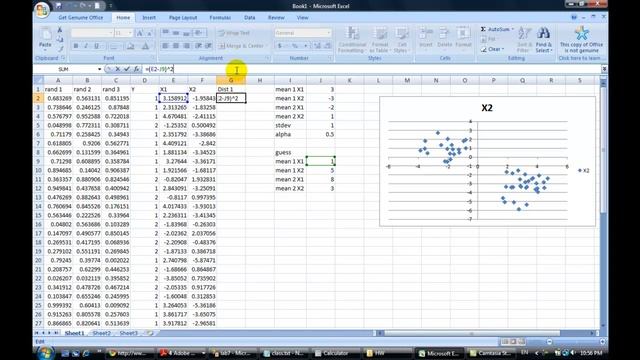Click the X2 chart title
Image resolution: width=640 pixels, height=360 pixels.
(487, 108)
